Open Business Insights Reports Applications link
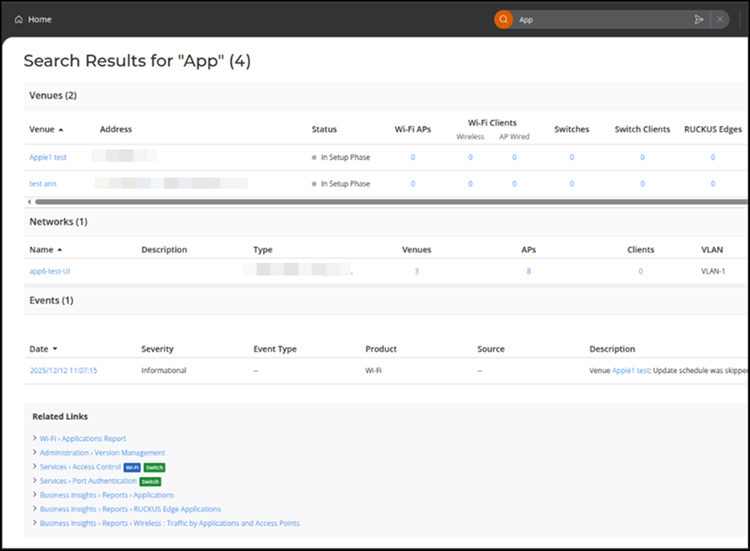 coord(107,495)
